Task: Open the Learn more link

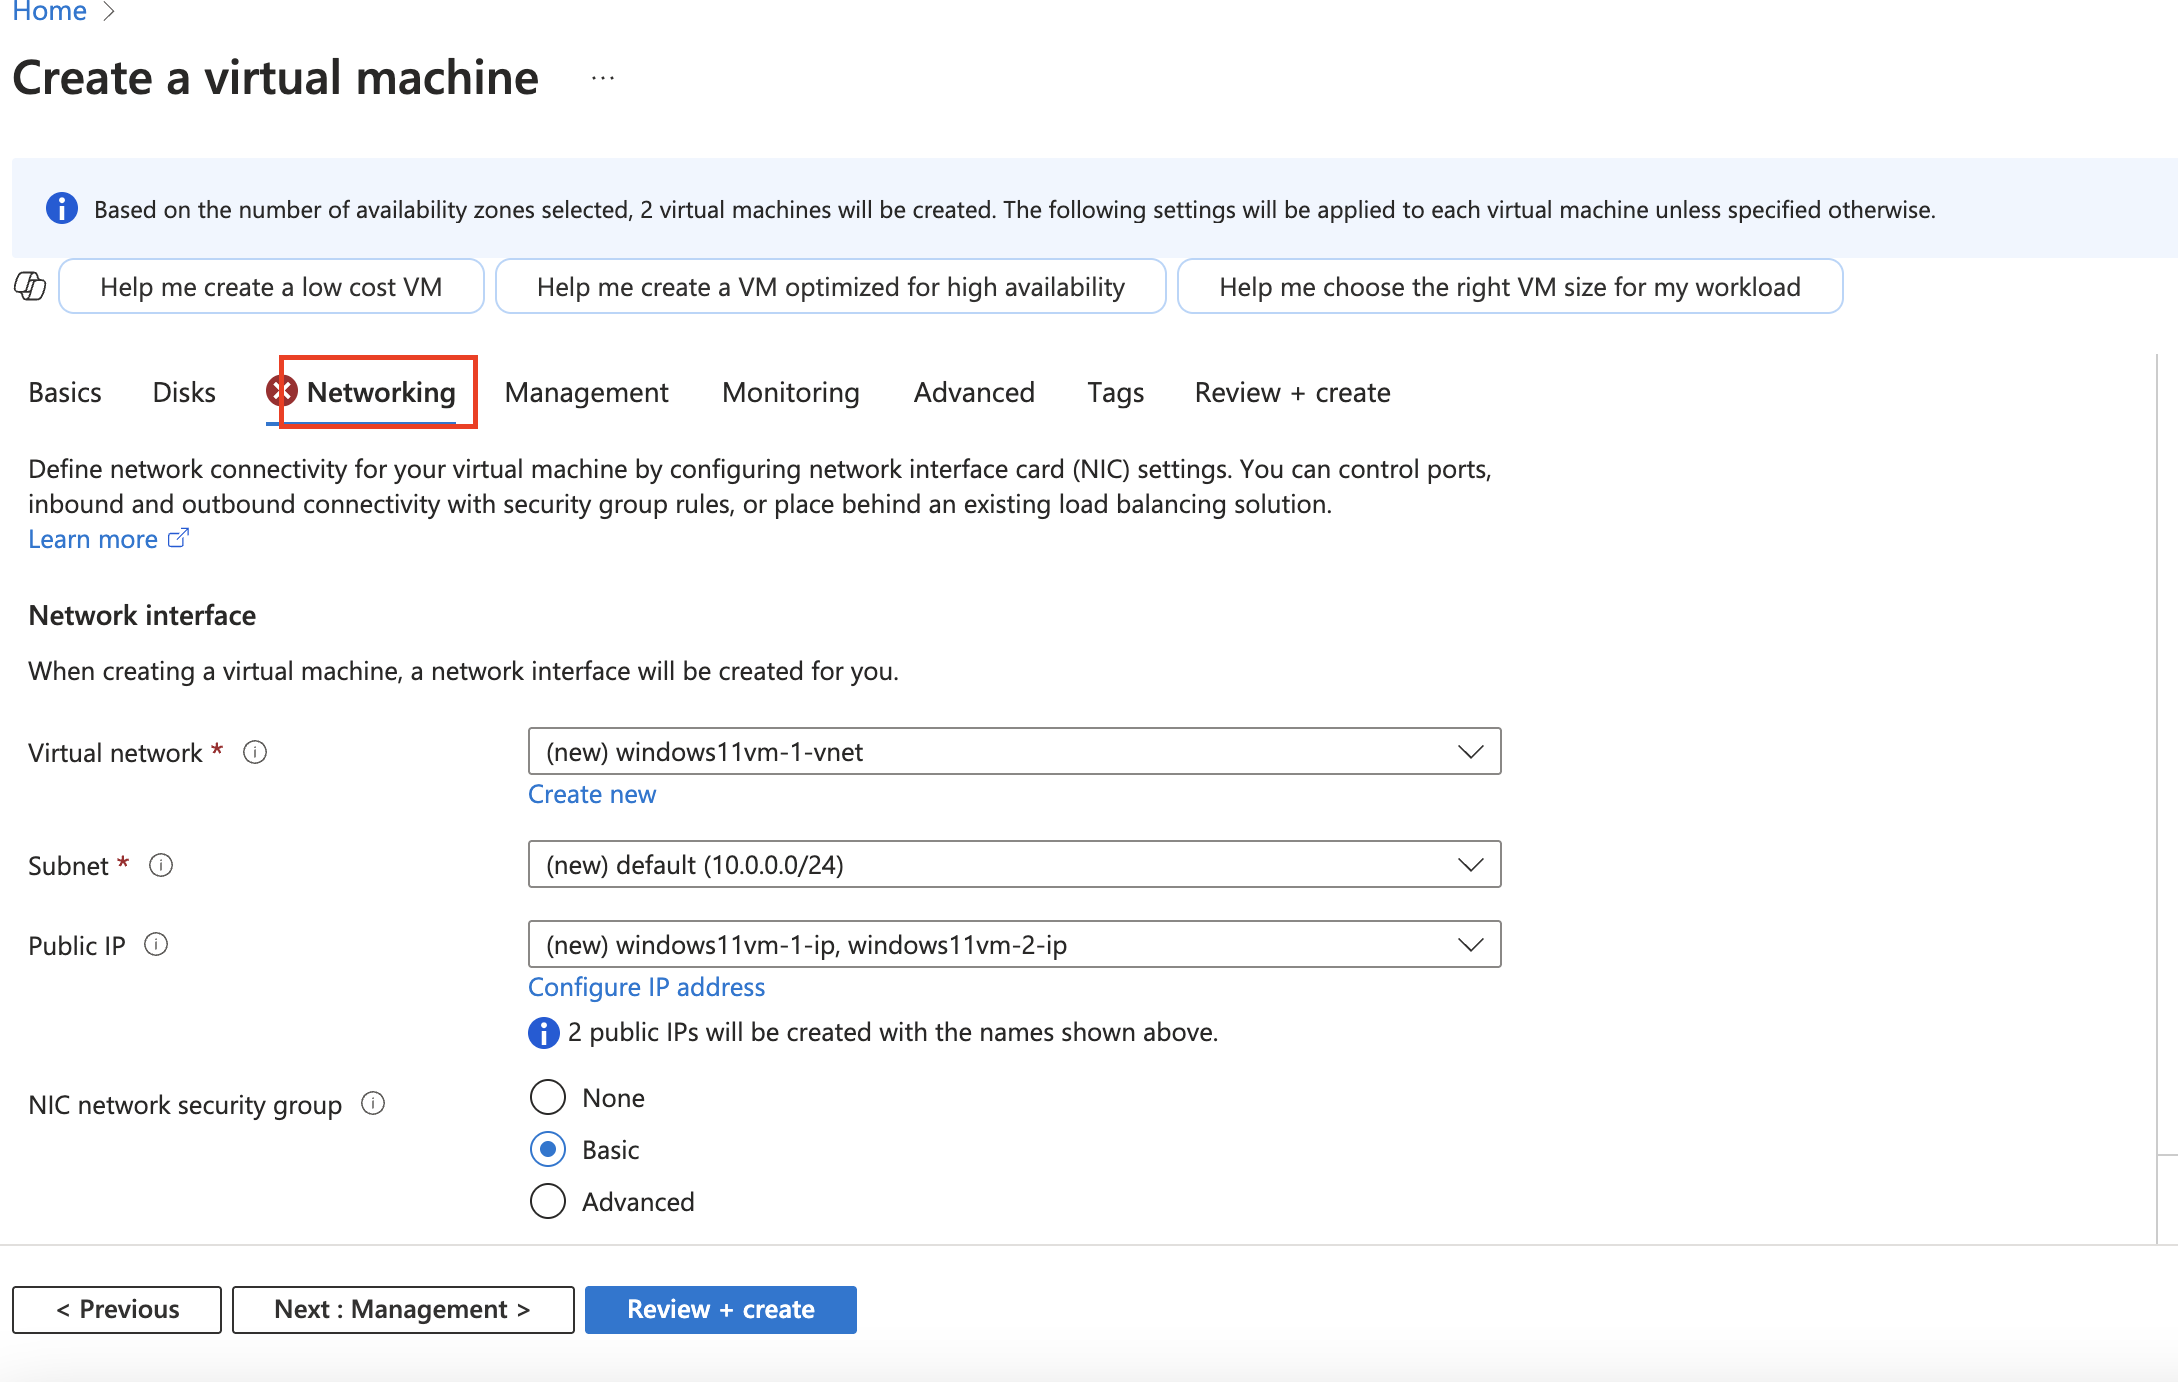Action: coord(93,539)
